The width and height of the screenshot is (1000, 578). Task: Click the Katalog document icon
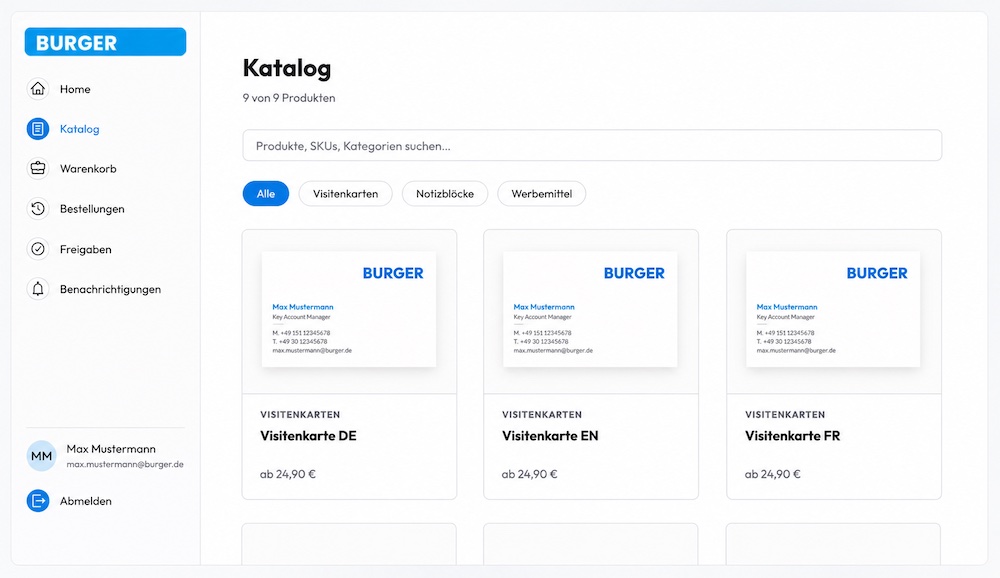pyautogui.click(x=38, y=129)
